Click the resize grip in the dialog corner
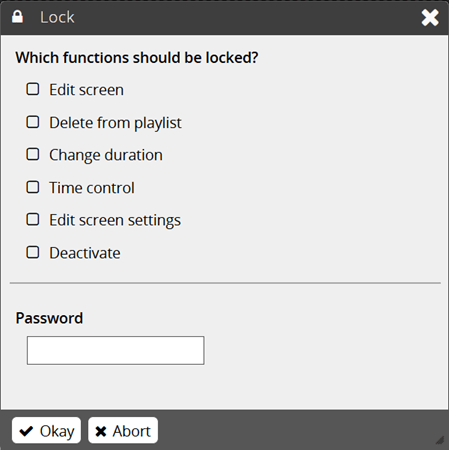 coord(440,440)
